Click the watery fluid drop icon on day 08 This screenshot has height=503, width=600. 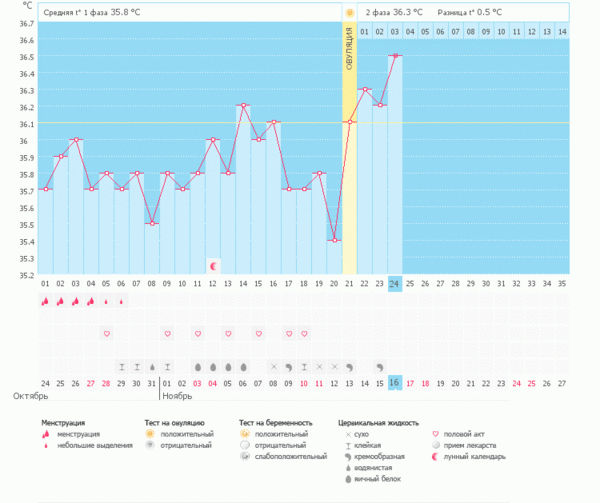coord(152,366)
